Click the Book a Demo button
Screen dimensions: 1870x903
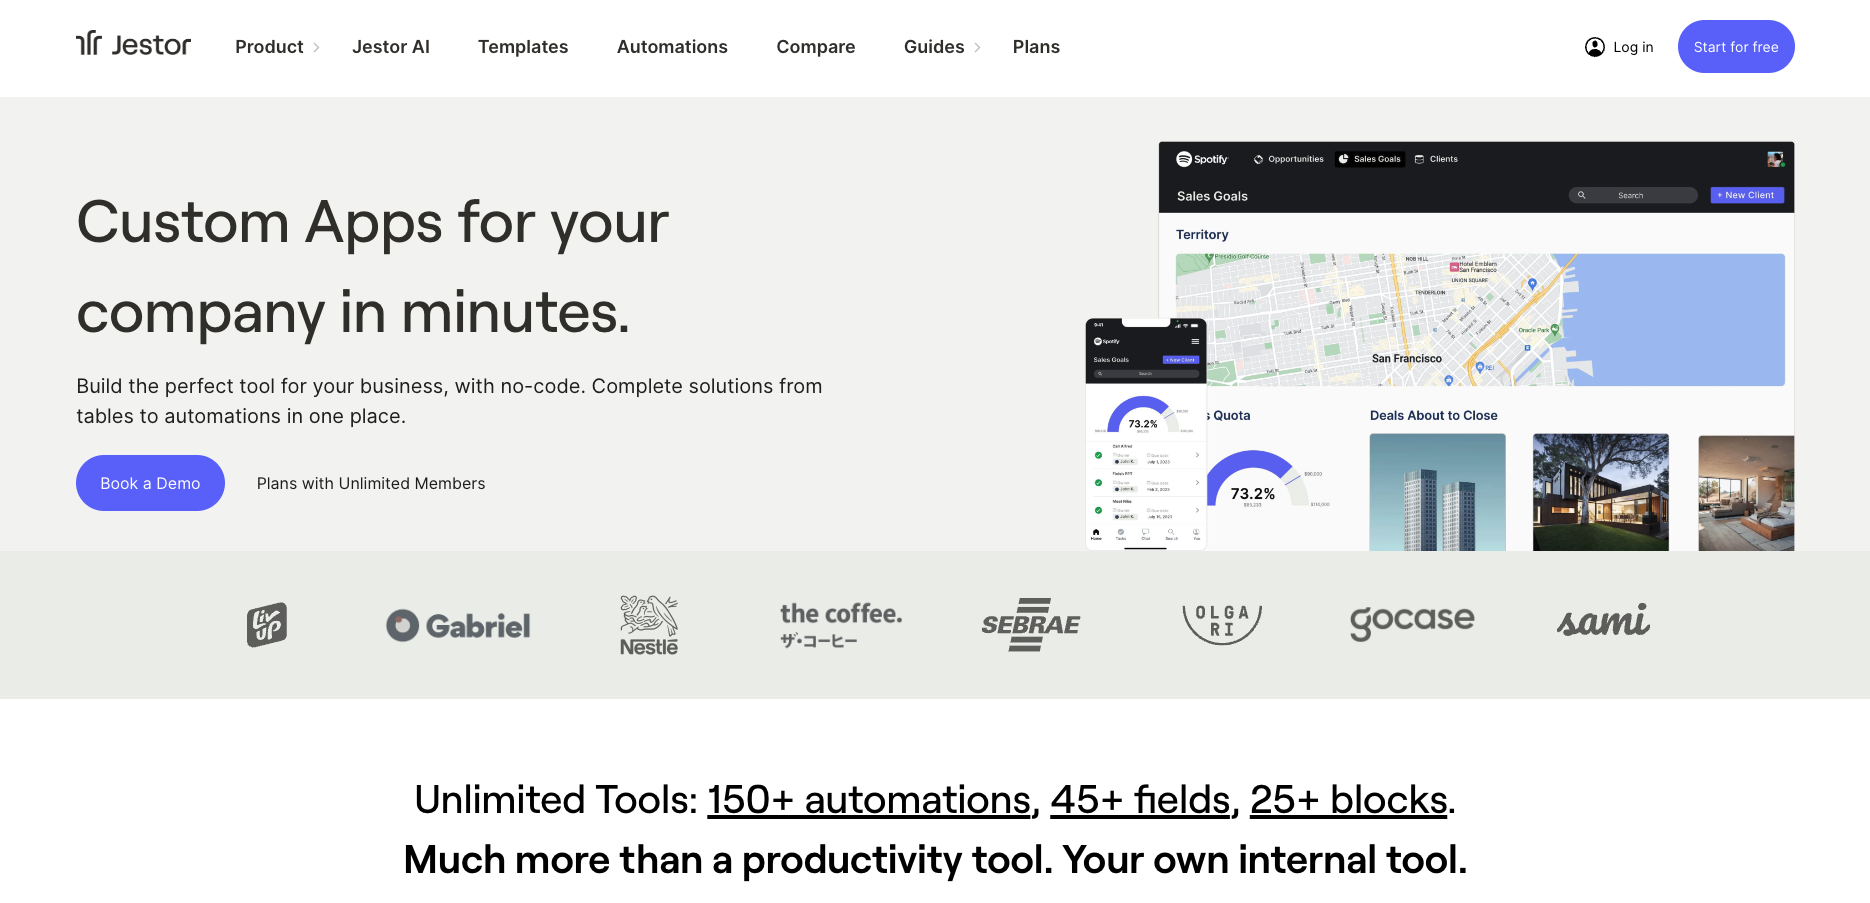click(x=150, y=483)
